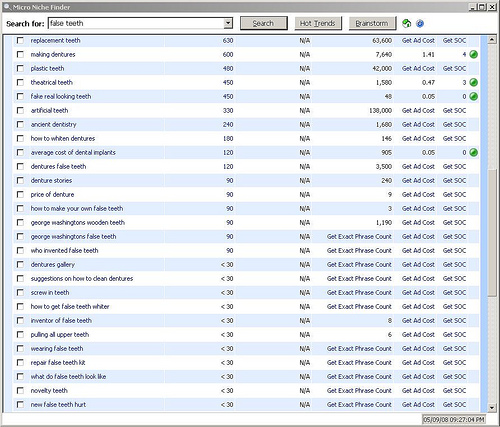The image size is (500, 427).
Task: Get SOC for inventor of false teeth
Action: (454, 320)
